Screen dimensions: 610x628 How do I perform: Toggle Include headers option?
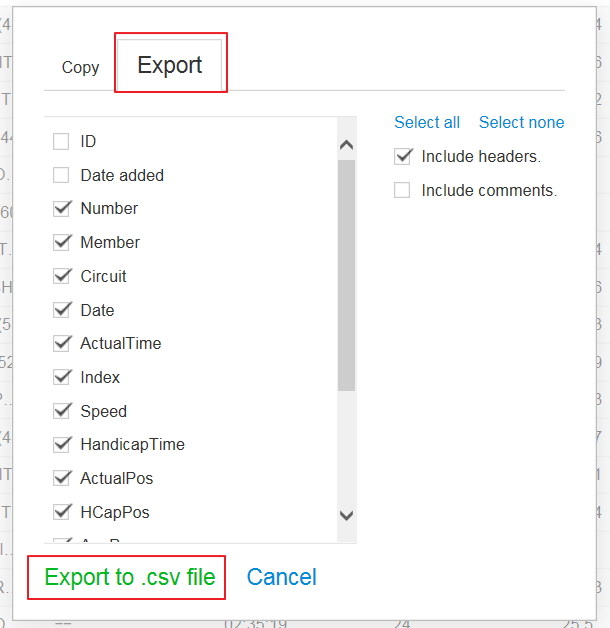coord(403,156)
